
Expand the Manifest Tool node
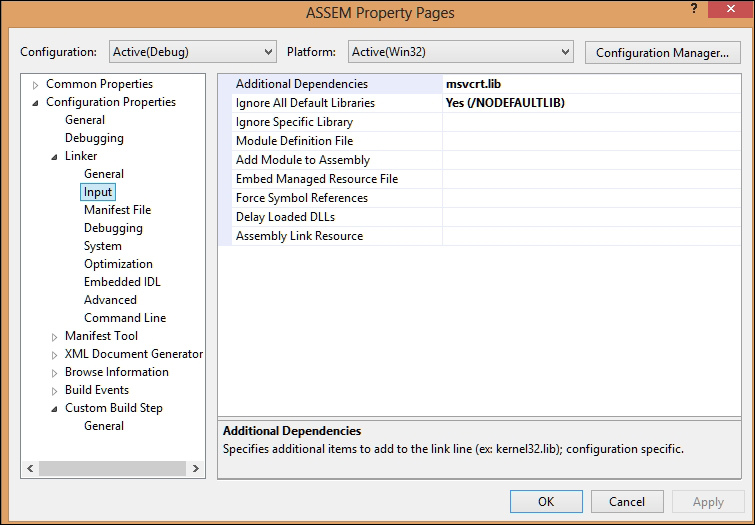coord(56,337)
